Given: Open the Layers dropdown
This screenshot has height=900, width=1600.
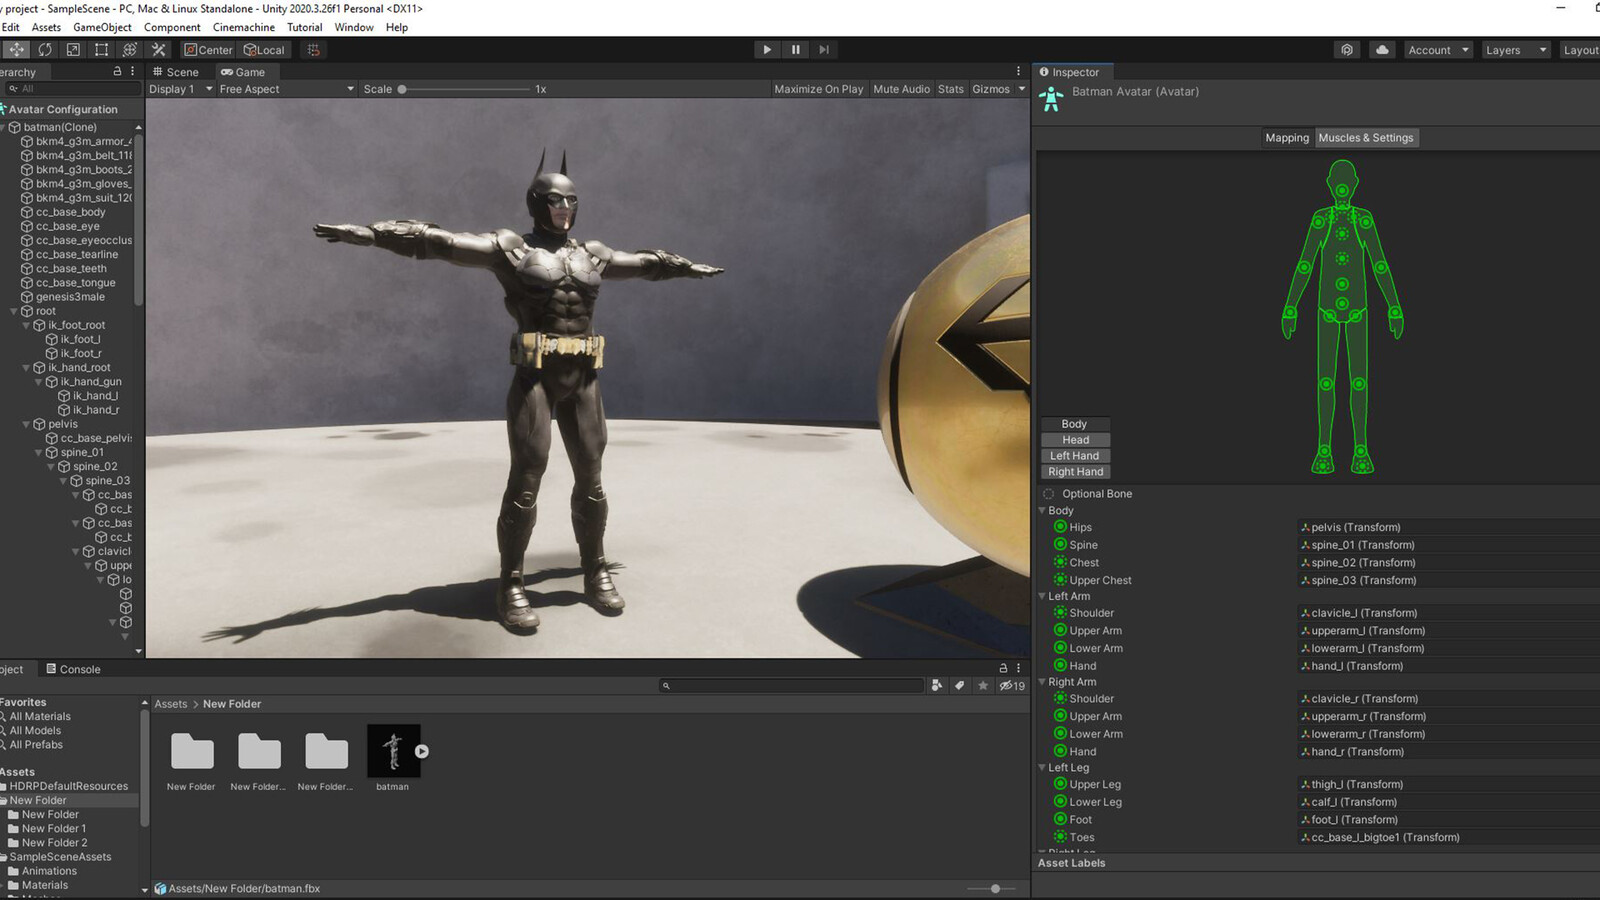Looking at the screenshot, I should [1515, 50].
